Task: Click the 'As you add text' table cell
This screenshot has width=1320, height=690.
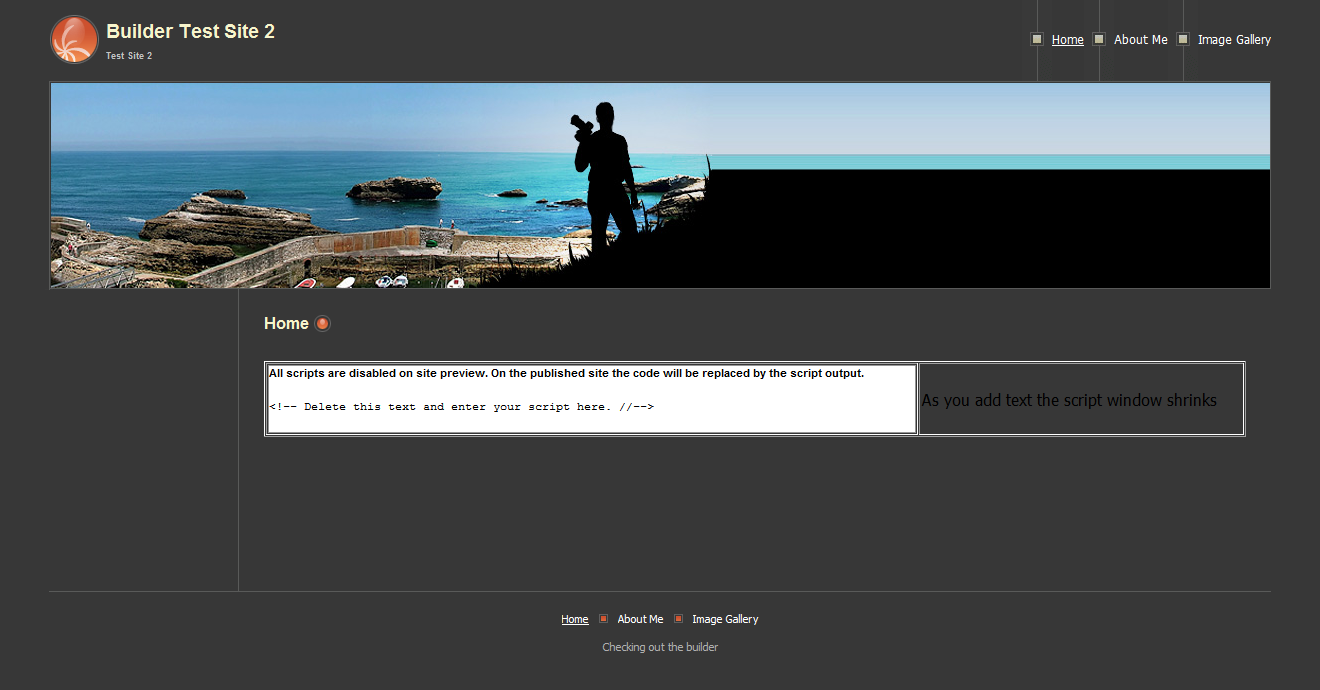Action: coord(1080,400)
